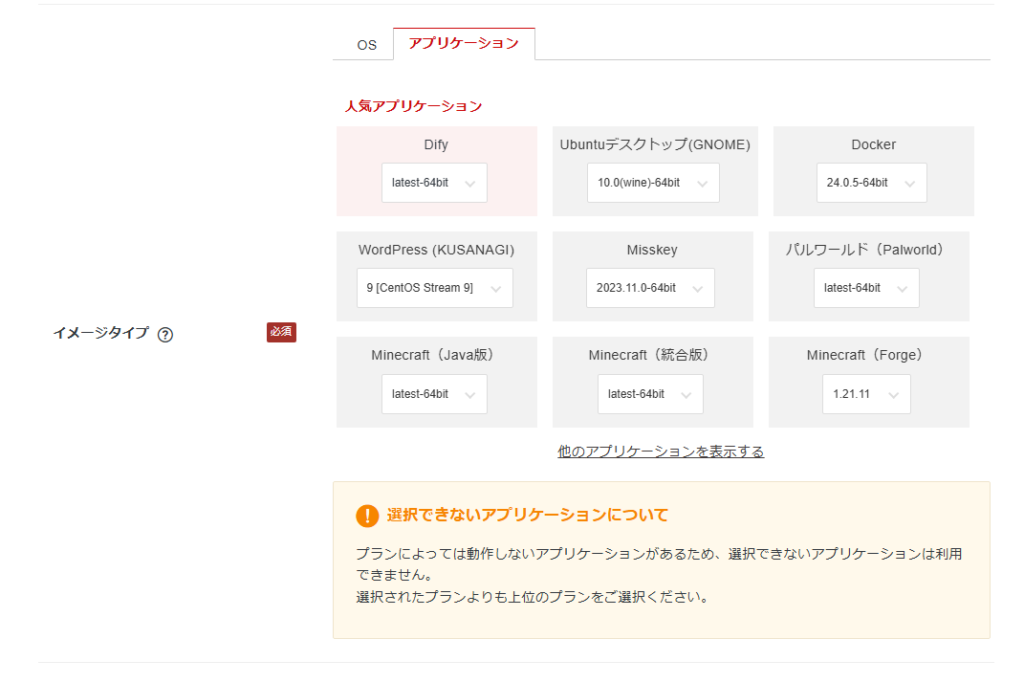This screenshot has height=683, width=1024.
Task: Choose the Docker application card title
Action: [873, 145]
